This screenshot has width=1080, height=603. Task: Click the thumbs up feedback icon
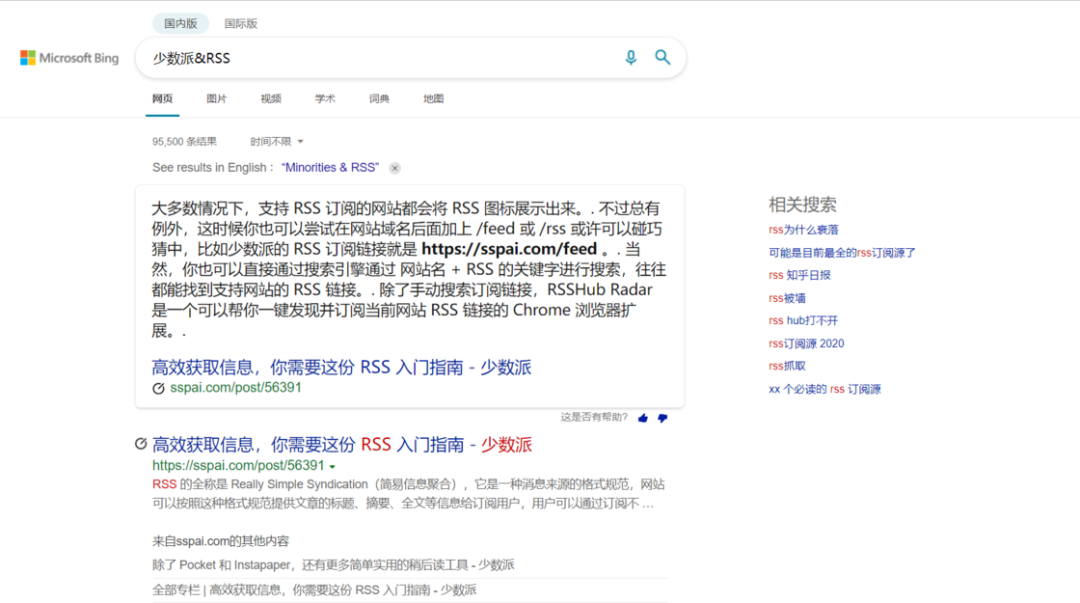pos(643,418)
